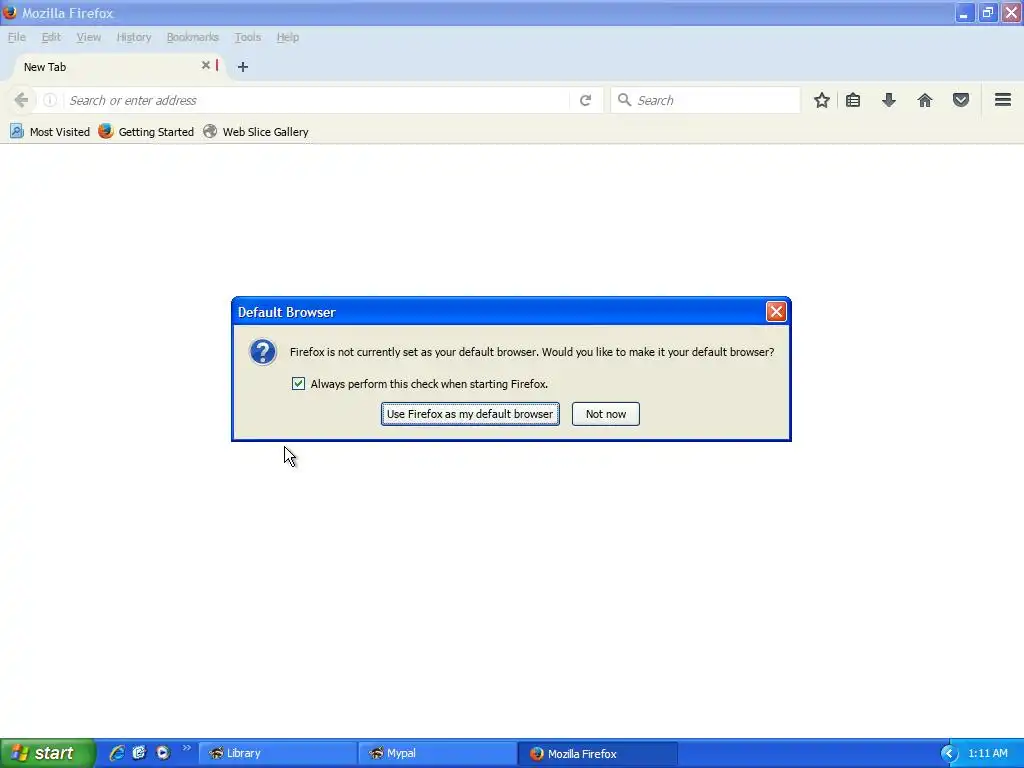1024x768 pixels.
Task: Open the Pocket list icon
Action: tap(961, 100)
